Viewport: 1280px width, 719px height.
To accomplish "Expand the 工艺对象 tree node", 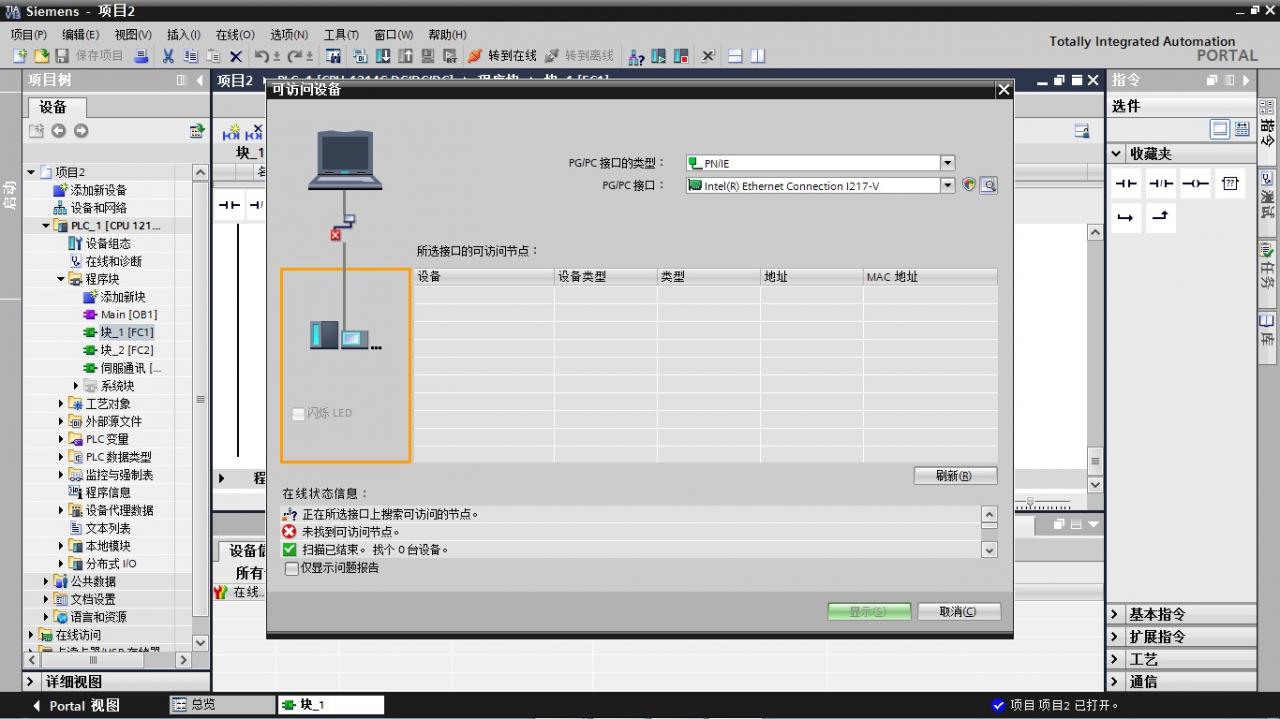I will tap(62, 402).
